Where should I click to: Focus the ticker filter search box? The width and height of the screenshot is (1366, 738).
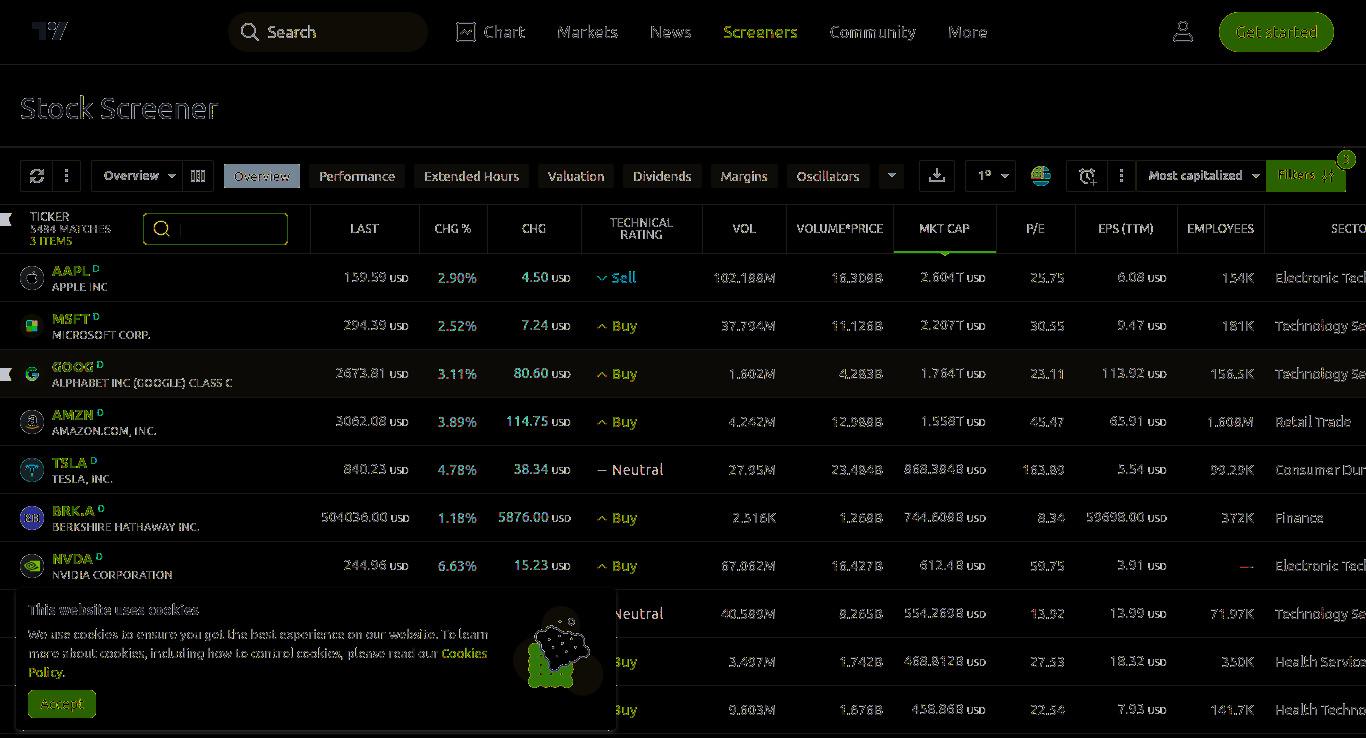coord(216,229)
